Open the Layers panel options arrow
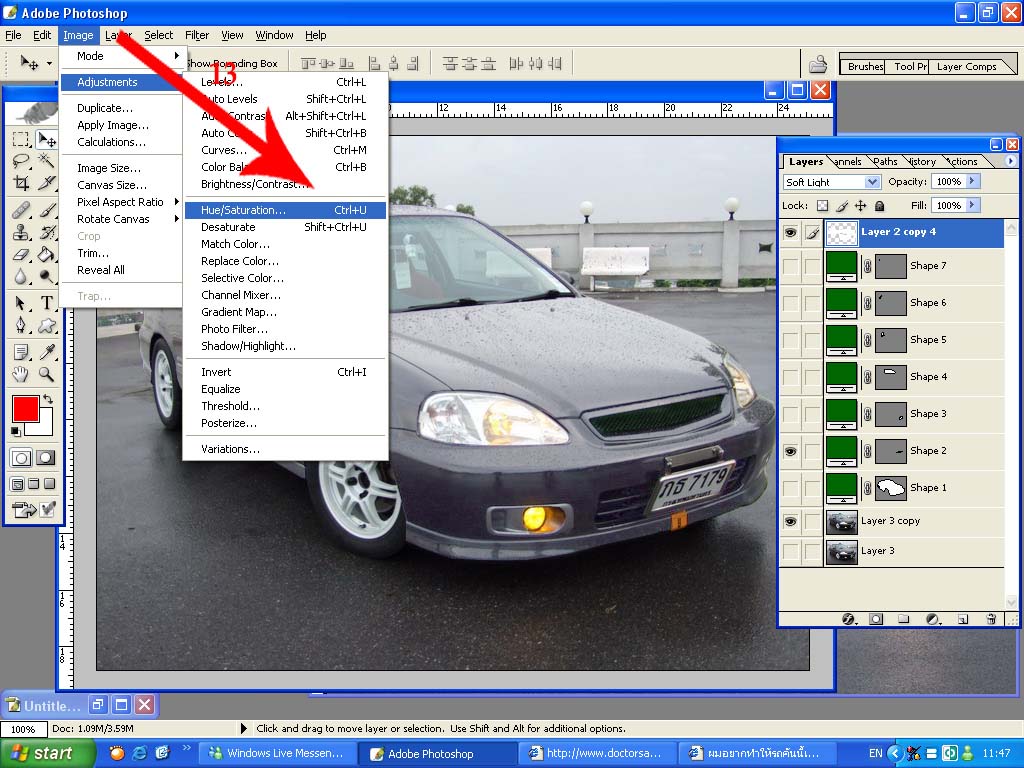 [x=1010, y=161]
